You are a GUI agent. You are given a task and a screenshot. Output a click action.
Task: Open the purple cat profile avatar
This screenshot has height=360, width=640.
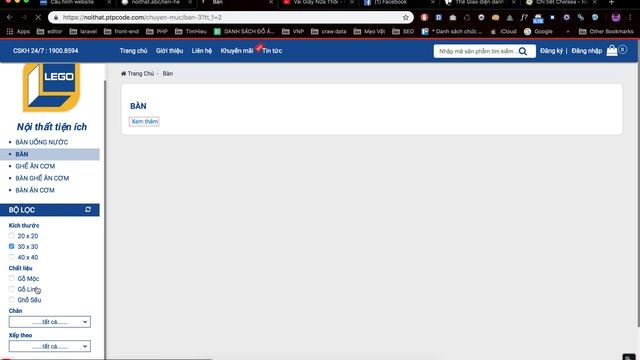pos(616,18)
